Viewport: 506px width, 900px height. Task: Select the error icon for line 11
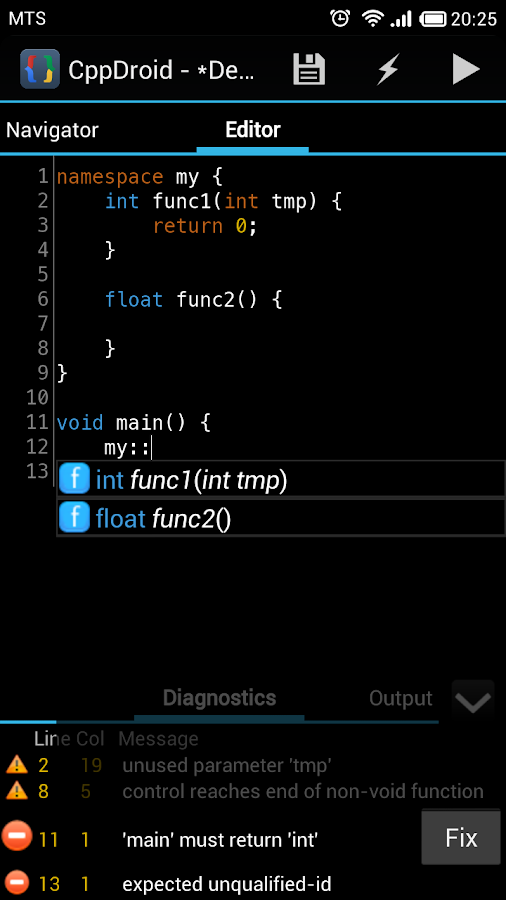click(17, 836)
